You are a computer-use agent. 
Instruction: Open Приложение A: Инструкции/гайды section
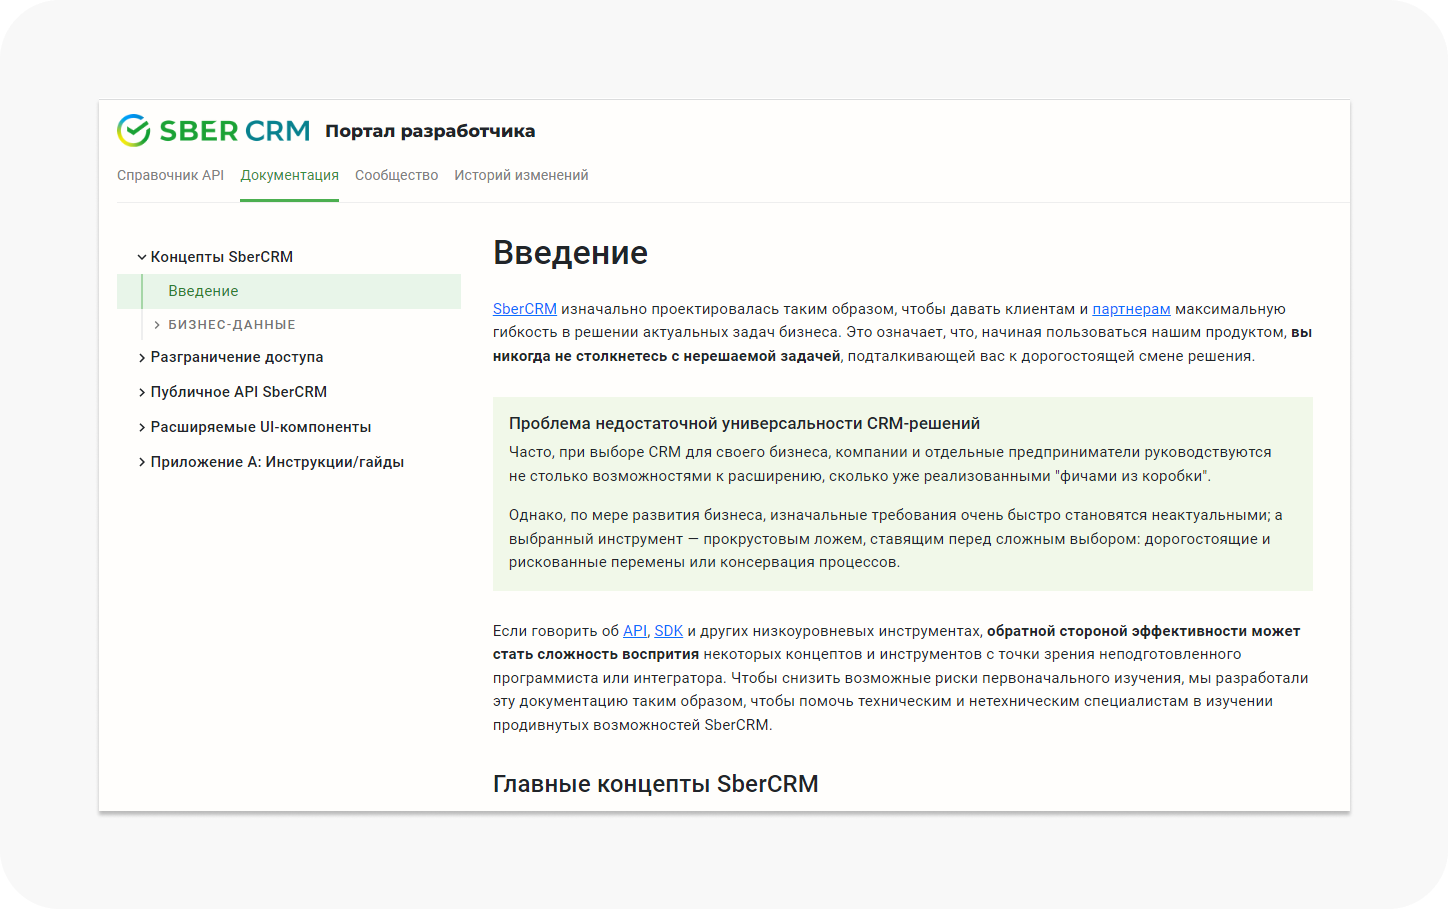click(277, 462)
